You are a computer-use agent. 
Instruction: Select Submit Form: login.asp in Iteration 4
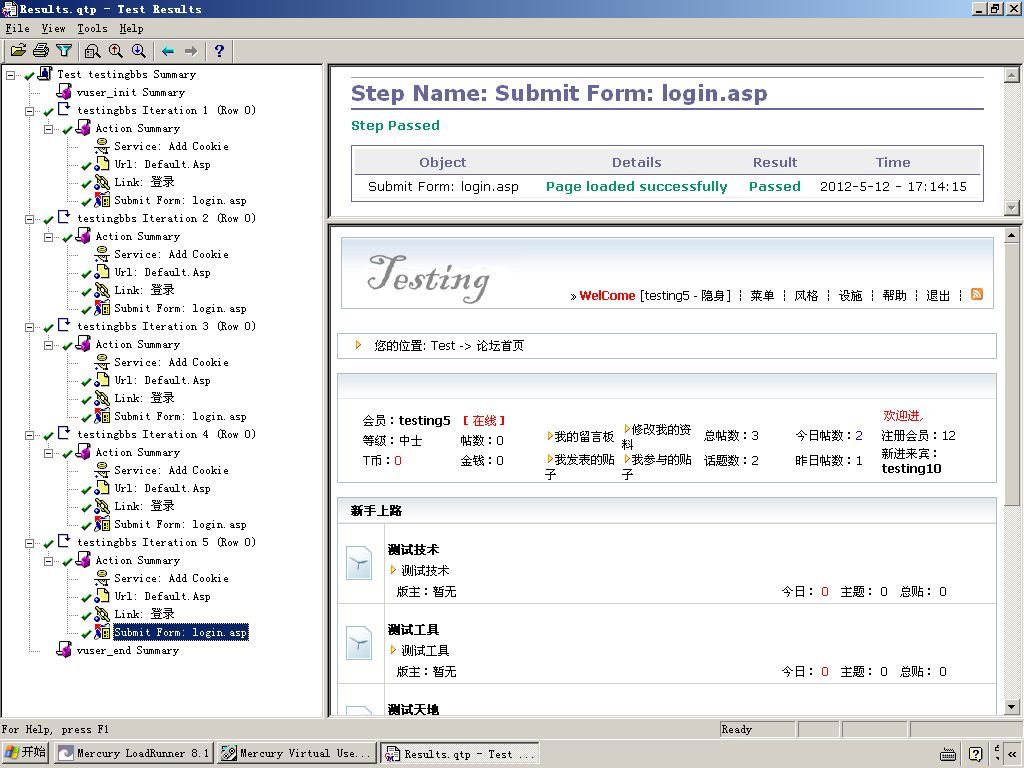(180, 524)
